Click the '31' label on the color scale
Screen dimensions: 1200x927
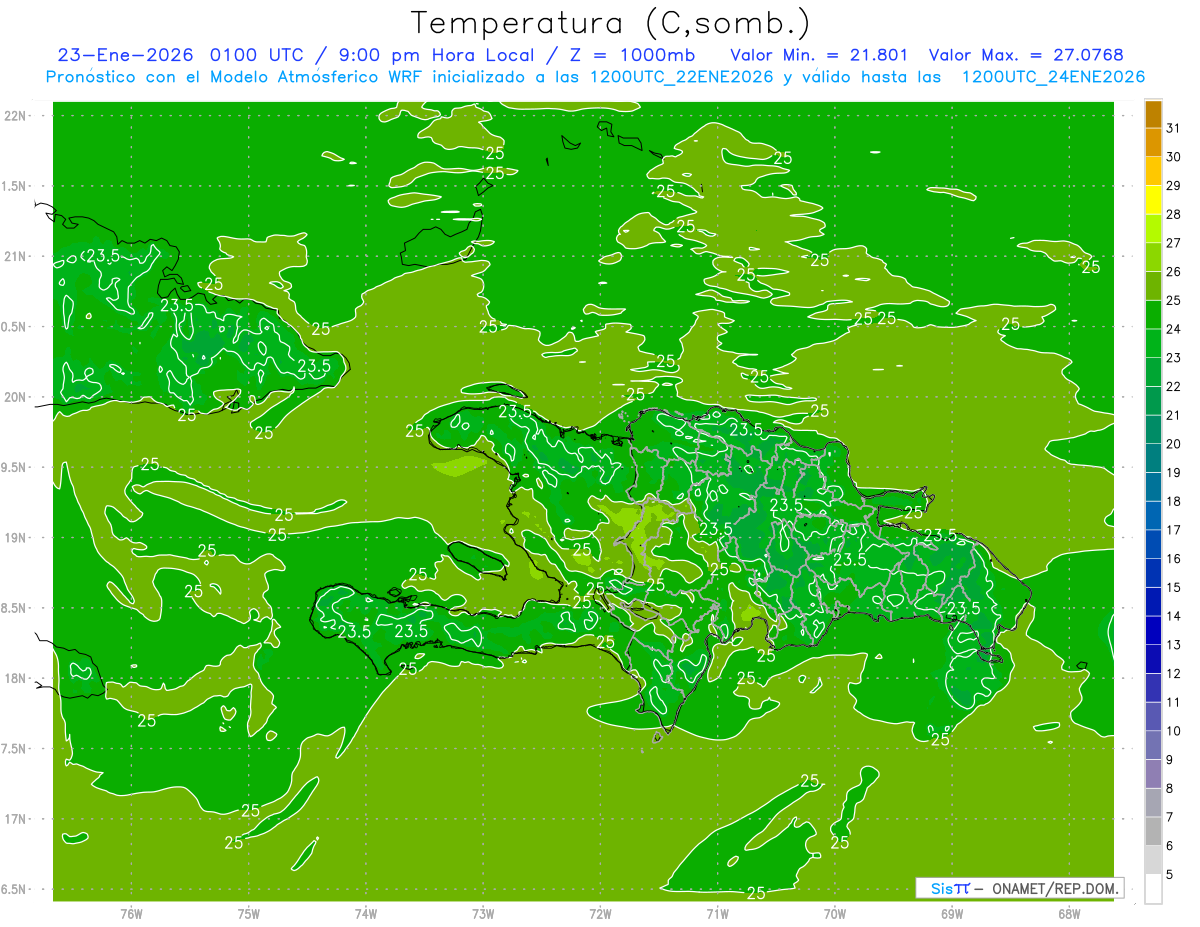coord(1173,128)
